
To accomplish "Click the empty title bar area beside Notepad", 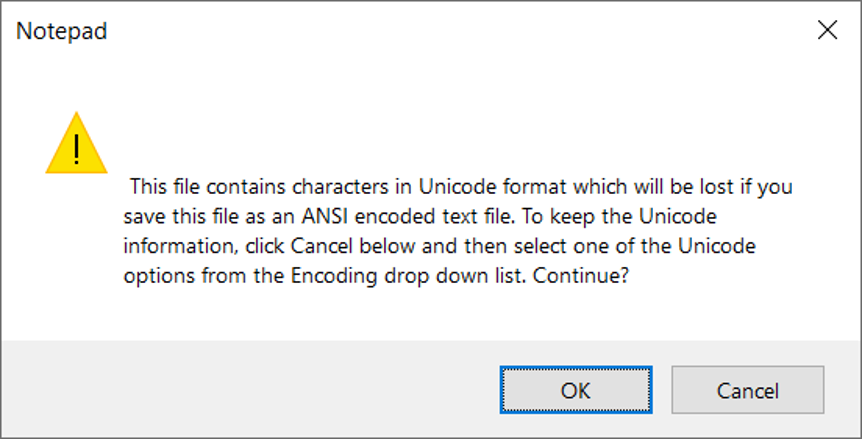I will point(440,31).
